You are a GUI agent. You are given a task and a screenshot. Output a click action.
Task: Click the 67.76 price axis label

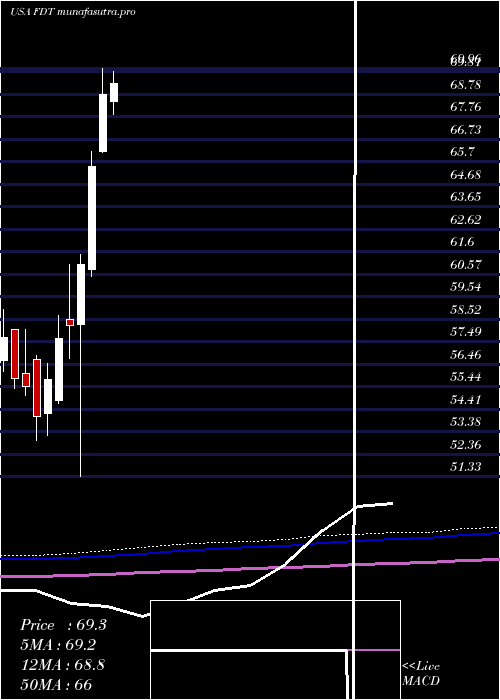tap(466, 107)
